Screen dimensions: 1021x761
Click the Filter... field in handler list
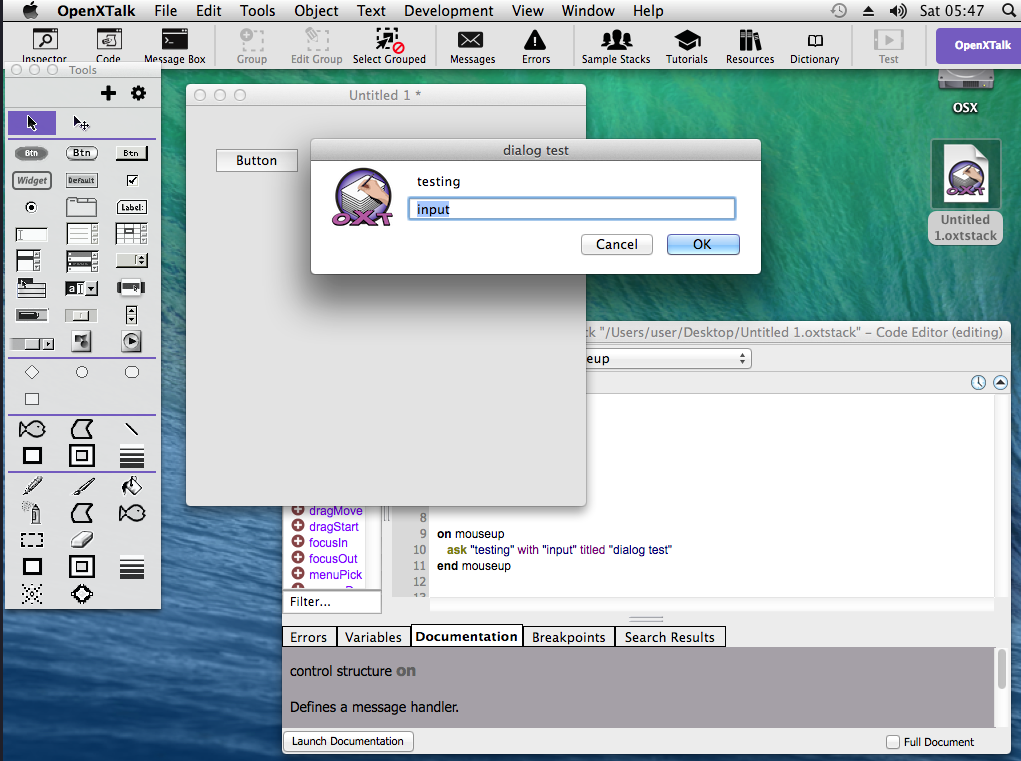click(332, 602)
